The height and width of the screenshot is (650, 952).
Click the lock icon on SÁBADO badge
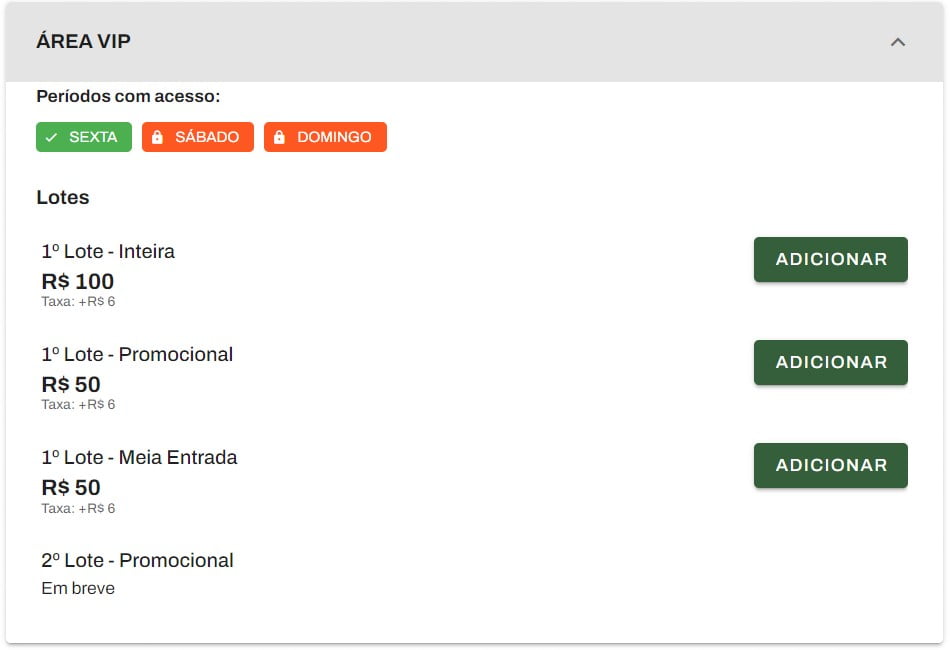click(x=157, y=137)
